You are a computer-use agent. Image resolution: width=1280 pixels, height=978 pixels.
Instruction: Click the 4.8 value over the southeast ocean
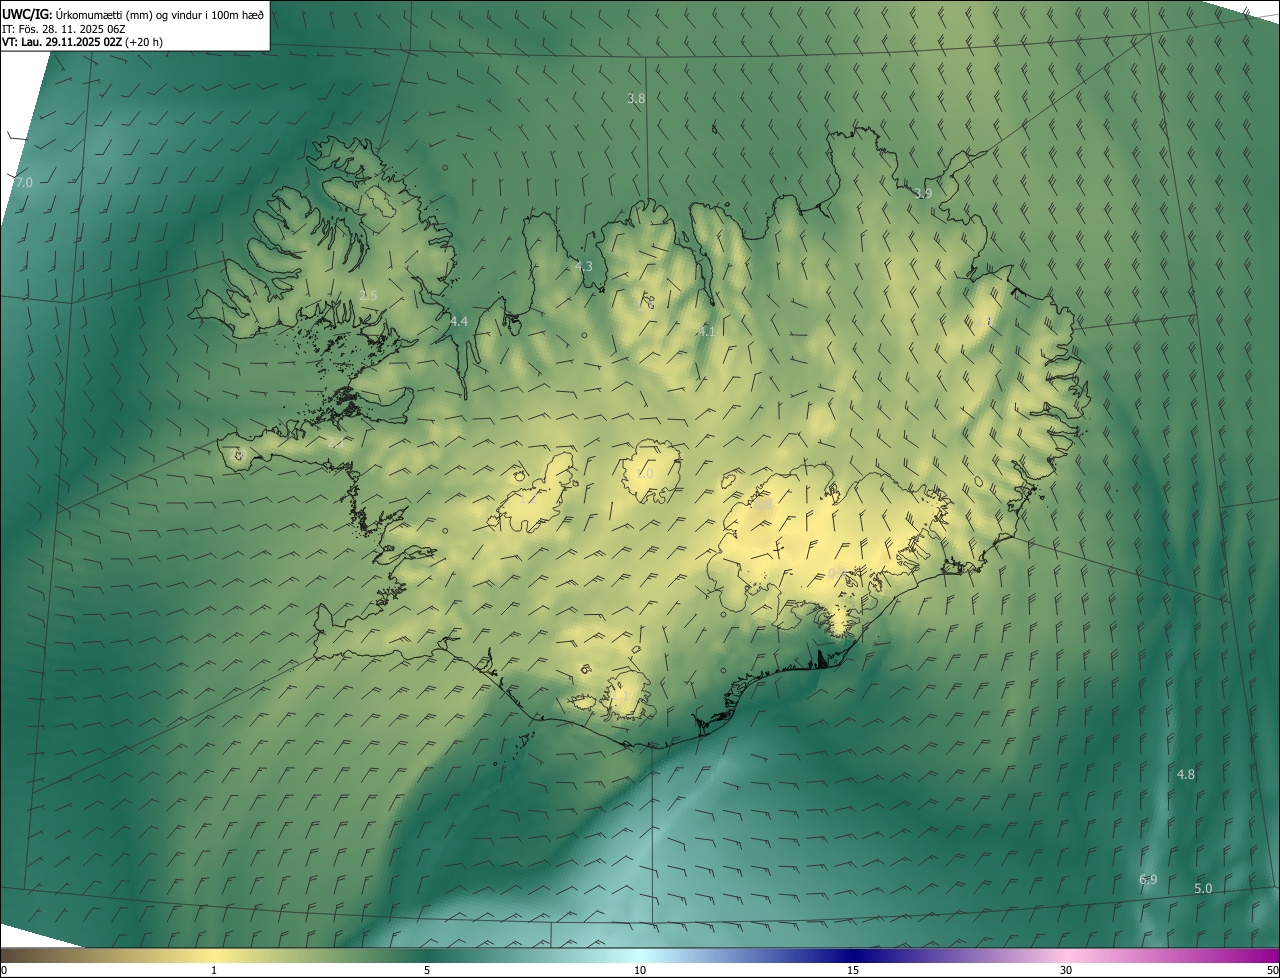1185,774
